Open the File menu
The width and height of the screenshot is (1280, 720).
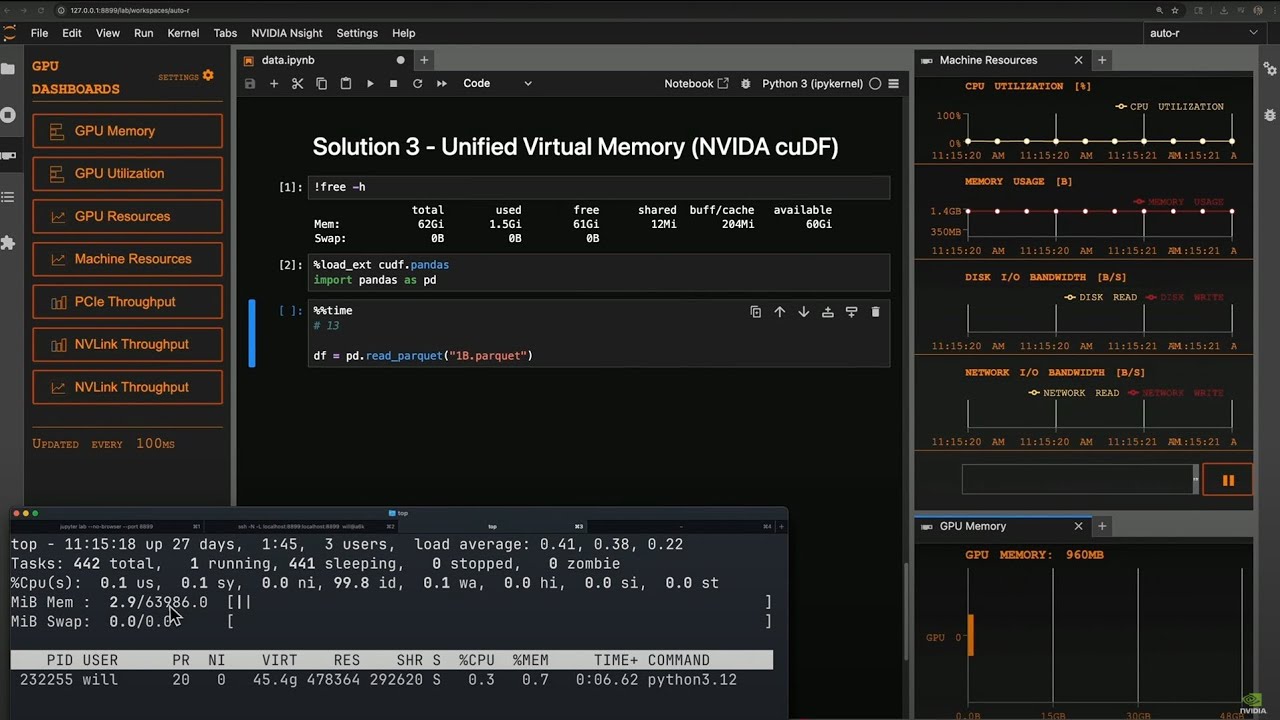39,33
